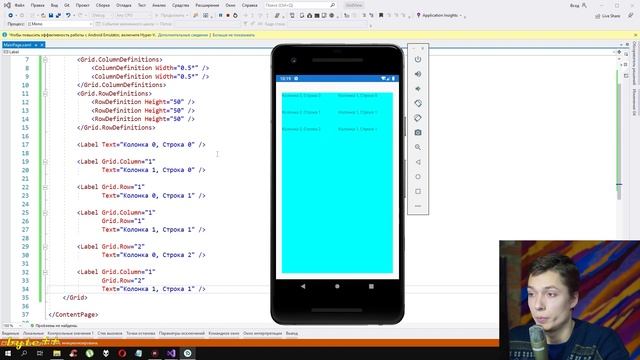Click the emulator sidebar overview square icon
The image size is (640, 360).
[x=418, y=191]
